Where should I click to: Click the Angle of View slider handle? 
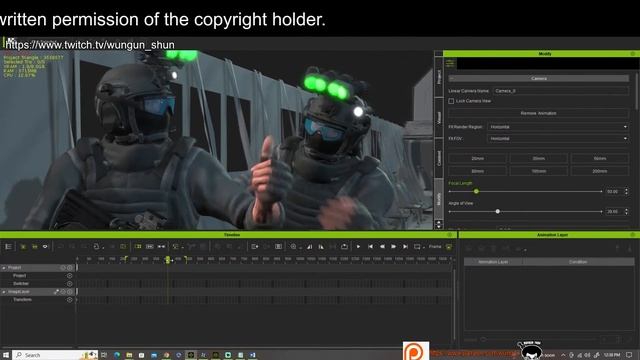(498, 211)
